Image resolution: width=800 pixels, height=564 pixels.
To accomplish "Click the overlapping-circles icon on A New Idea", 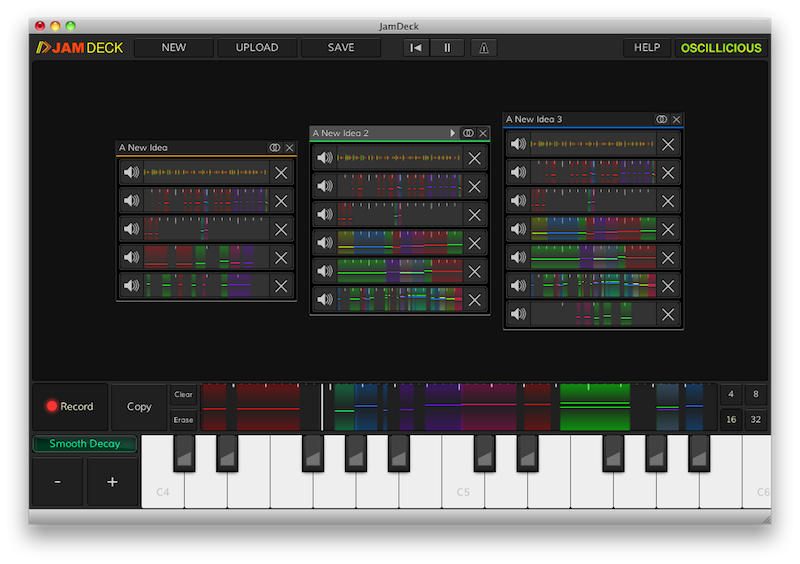I will (274, 148).
